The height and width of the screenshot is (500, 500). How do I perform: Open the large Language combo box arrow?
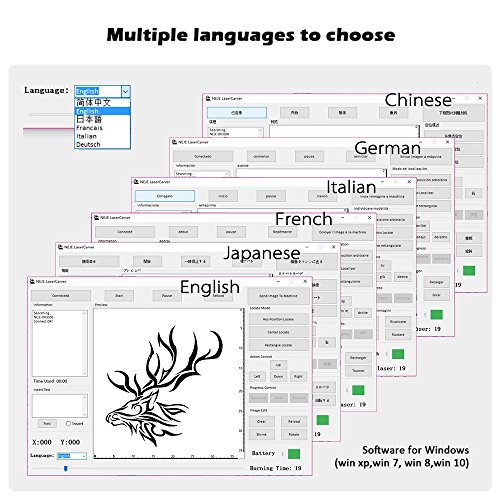point(126,91)
